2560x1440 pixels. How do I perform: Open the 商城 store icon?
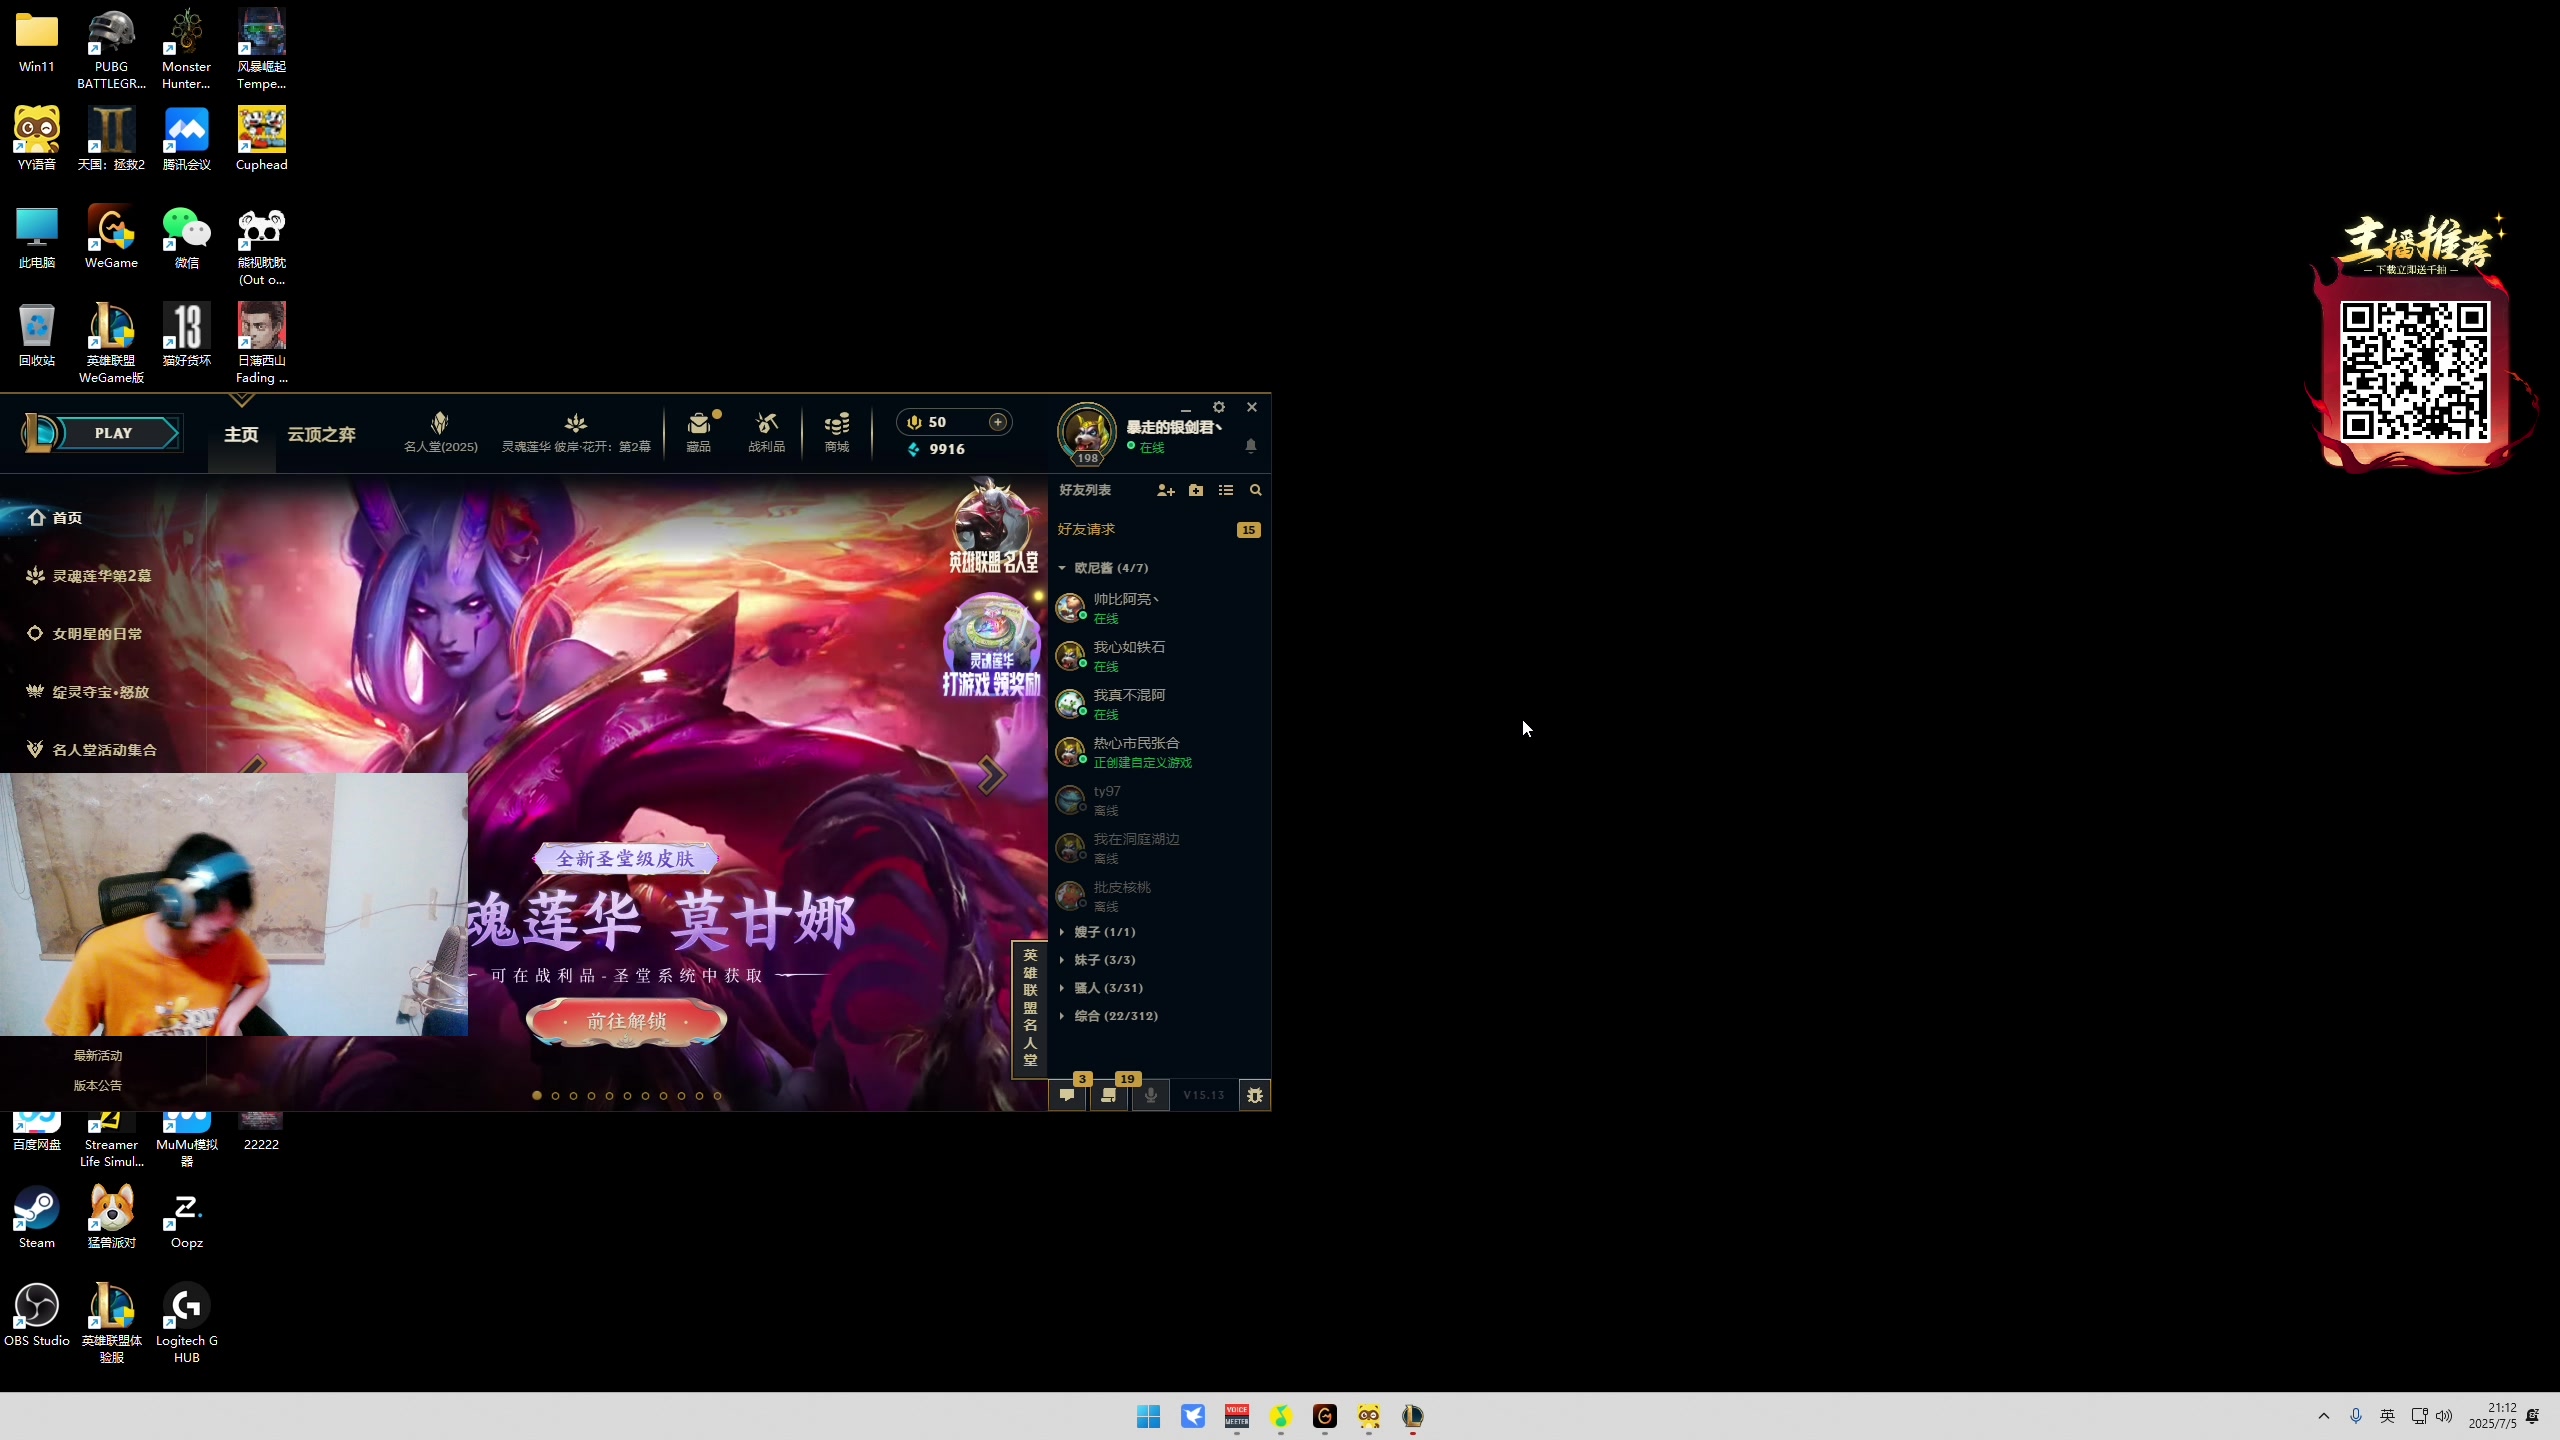point(837,433)
